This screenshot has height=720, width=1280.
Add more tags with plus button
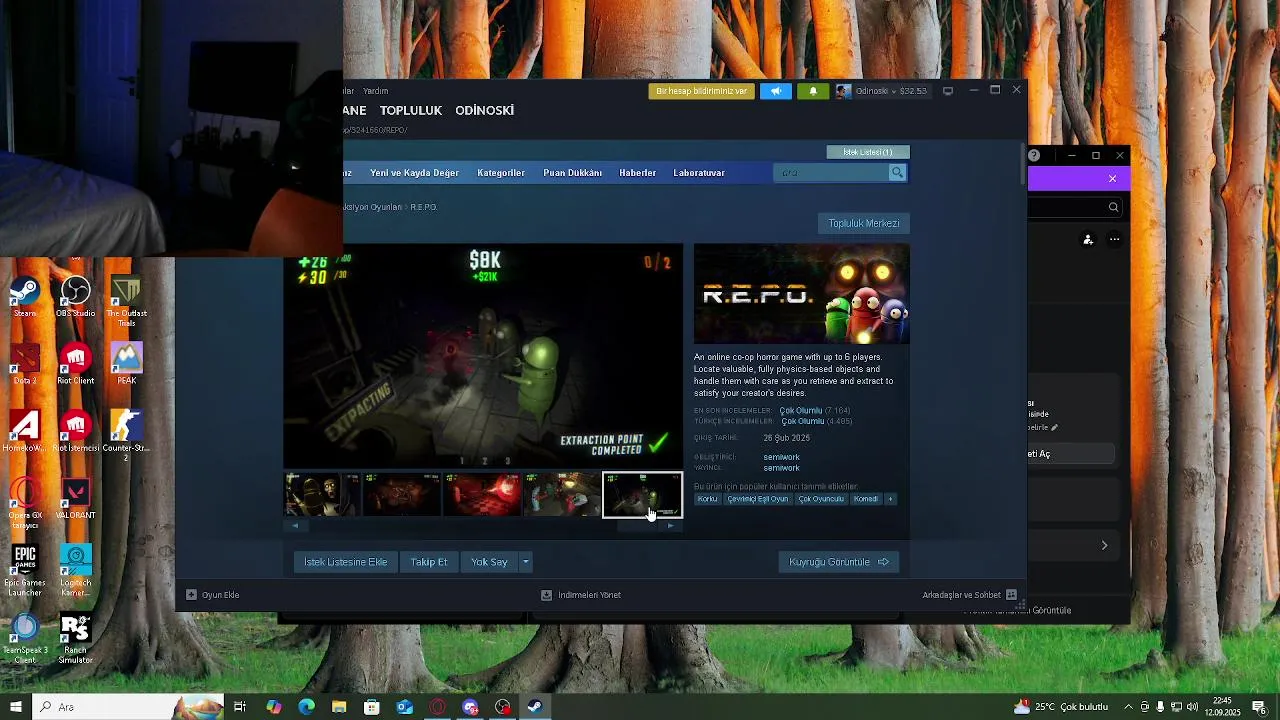890,499
